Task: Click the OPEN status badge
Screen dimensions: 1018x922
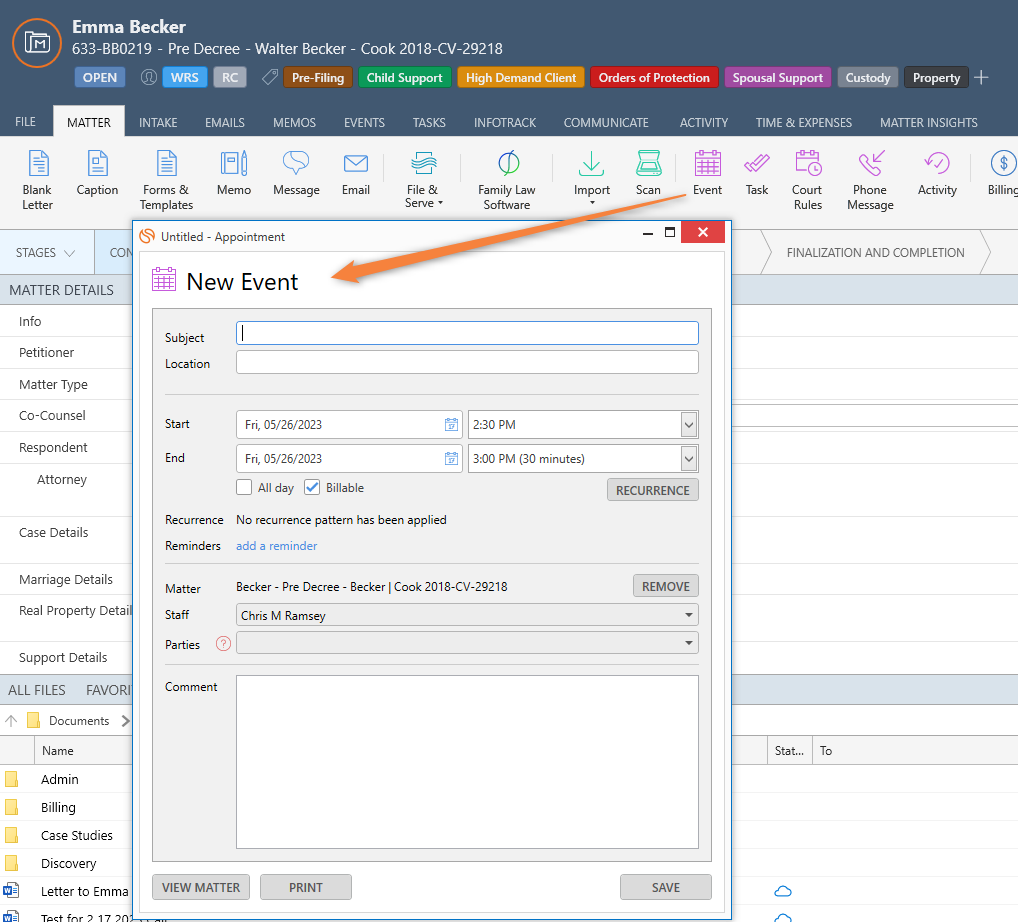Action: point(99,77)
